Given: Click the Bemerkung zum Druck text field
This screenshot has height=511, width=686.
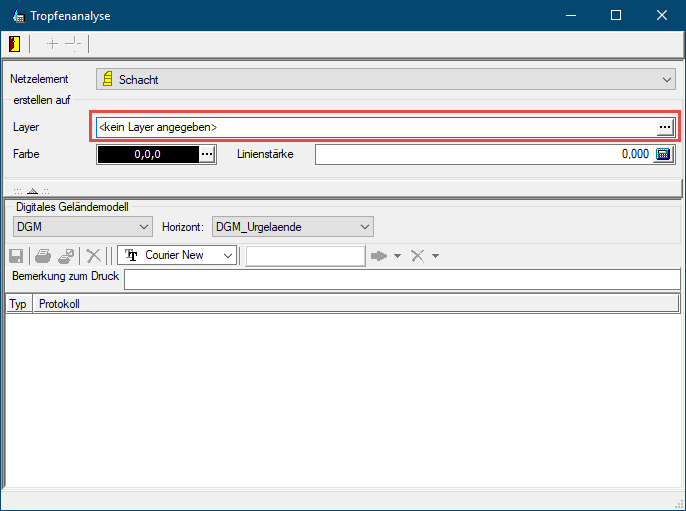Looking at the screenshot, I should click(x=401, y=279).
